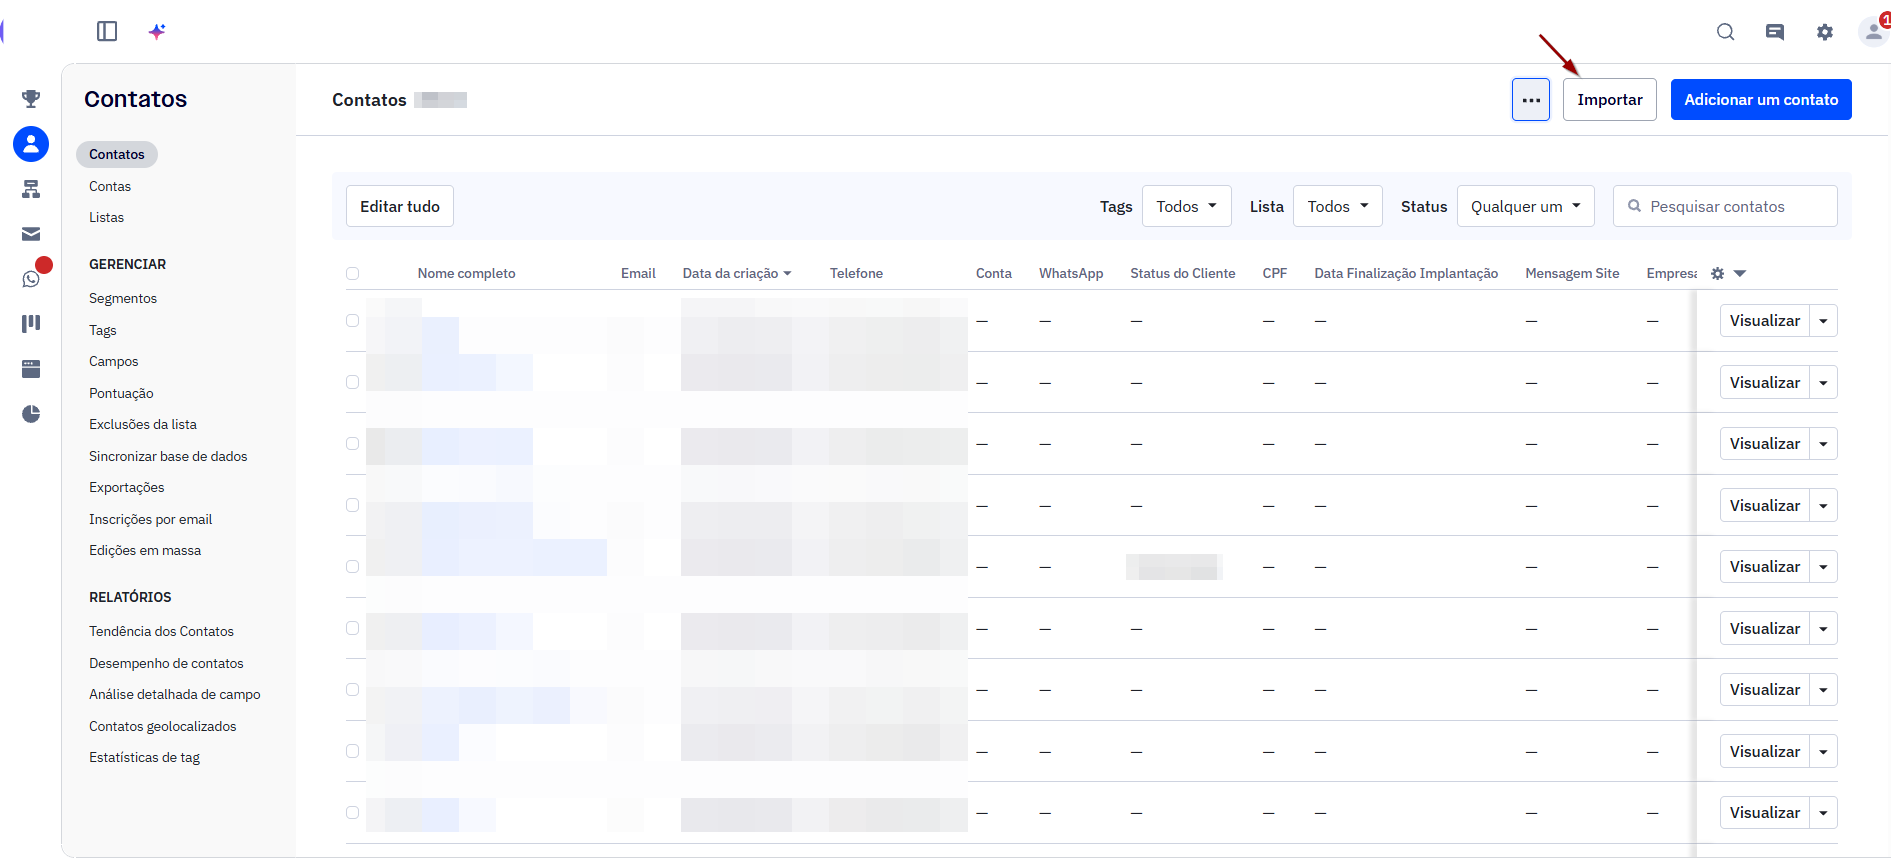
Task: Tick the first contact row checkbox
Action: click(x=352, y=320)
